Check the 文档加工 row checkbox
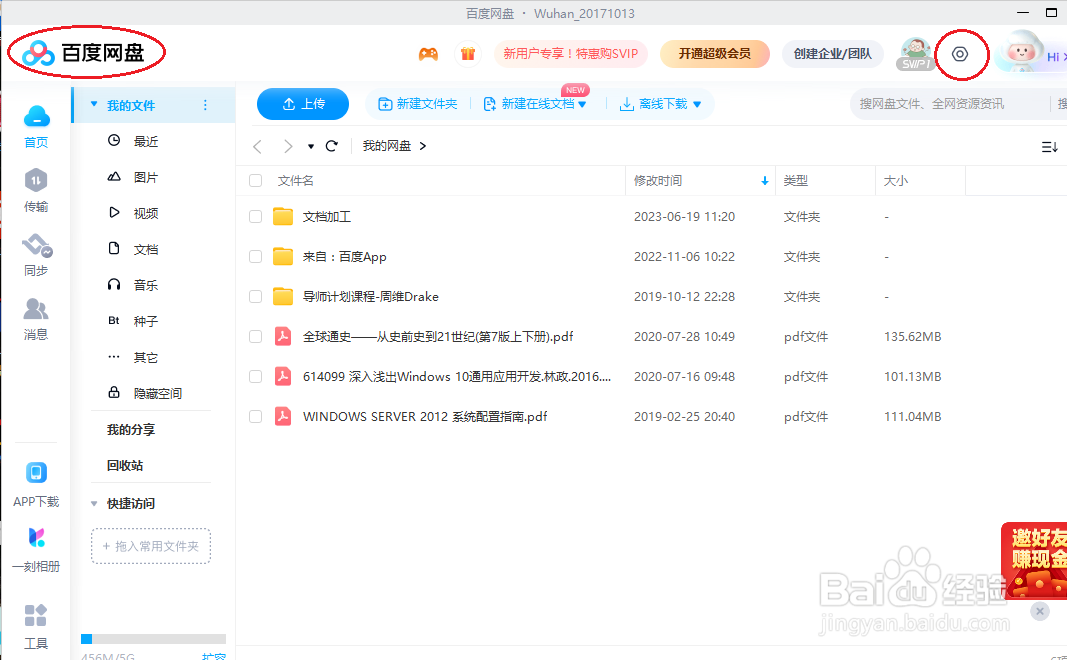 pos(255,216)
